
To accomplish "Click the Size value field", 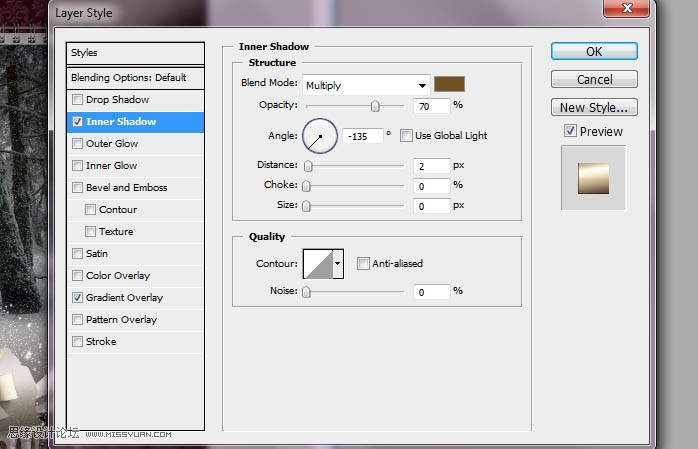I will coord(431,206).
